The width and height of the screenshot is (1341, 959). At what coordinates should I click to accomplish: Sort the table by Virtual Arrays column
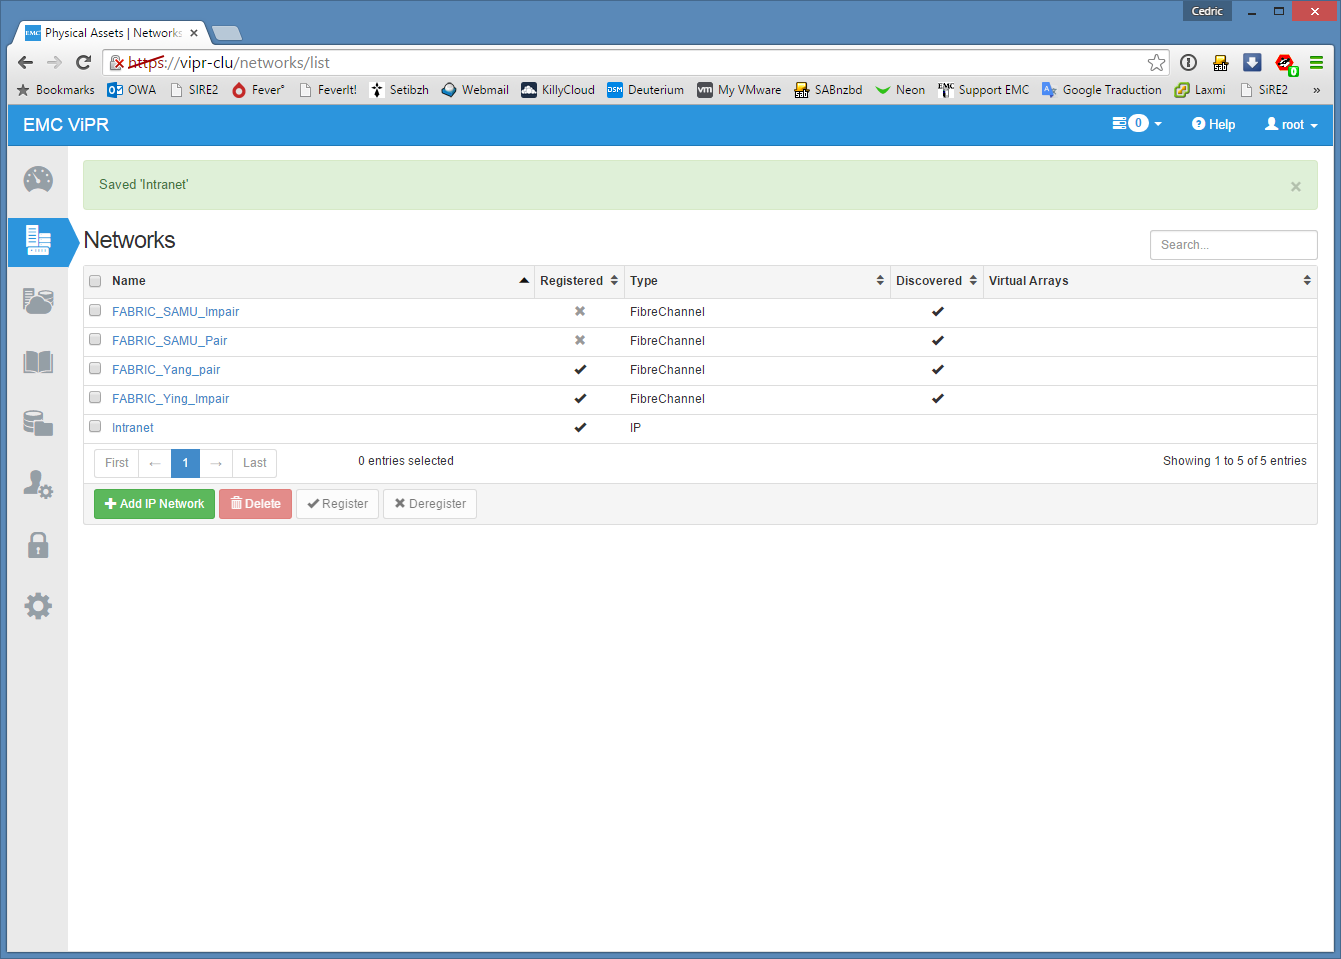(x=1148, y=281)
